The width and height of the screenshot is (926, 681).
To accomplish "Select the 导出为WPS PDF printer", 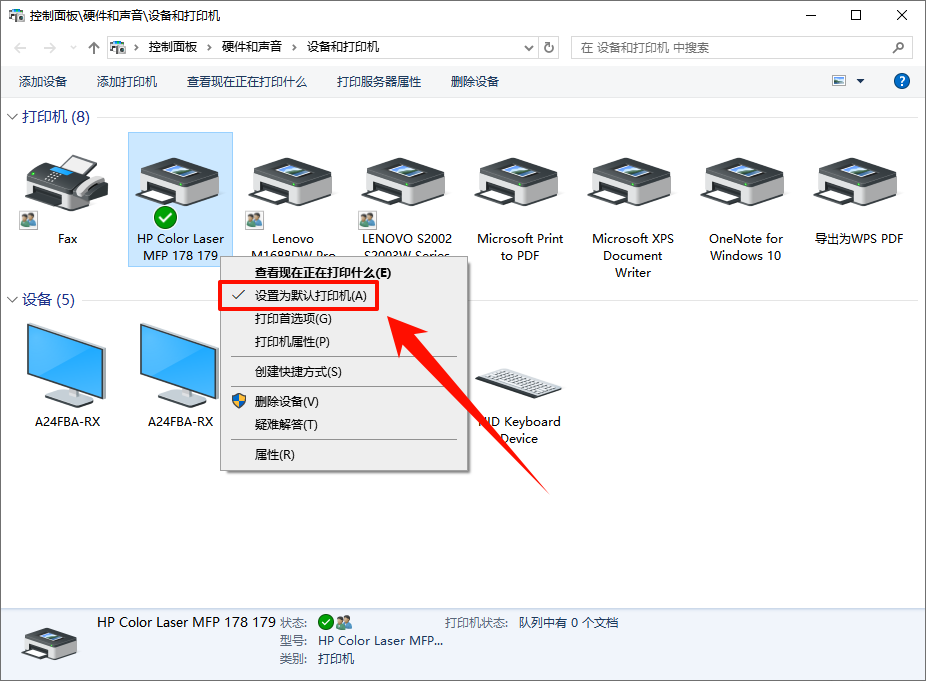I will (x=857, y=182).
